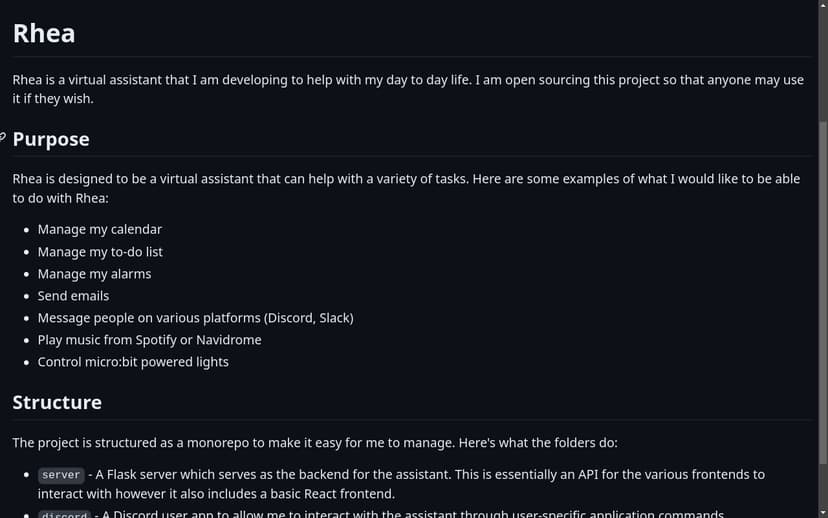The image size is (828, 518).
Task: Click the "Manage my alarms" list item
Action: click(x=94, y=274)
